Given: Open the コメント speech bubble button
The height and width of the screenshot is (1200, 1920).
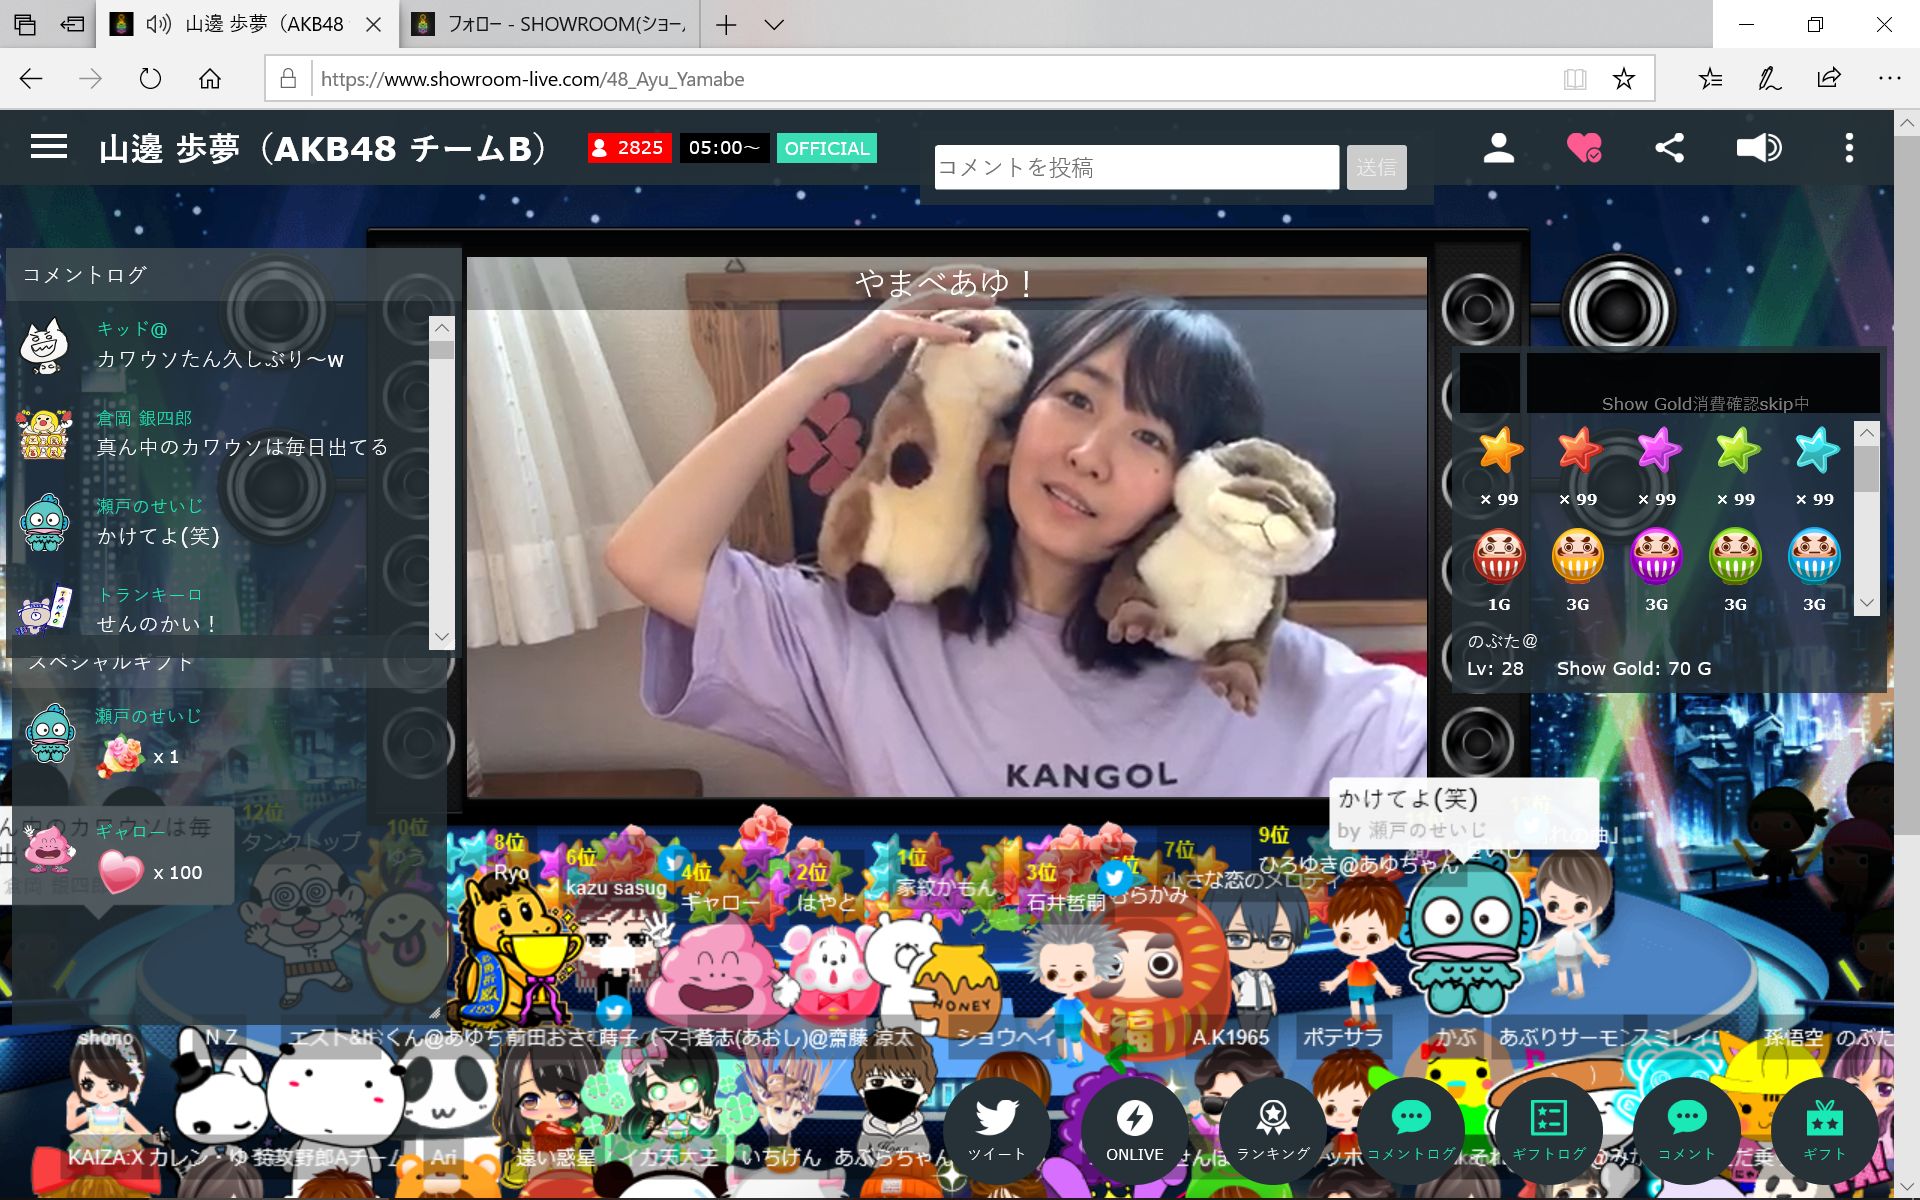Looking at the screenshot, I should pyautogui.click(x=1687, y=1131).
